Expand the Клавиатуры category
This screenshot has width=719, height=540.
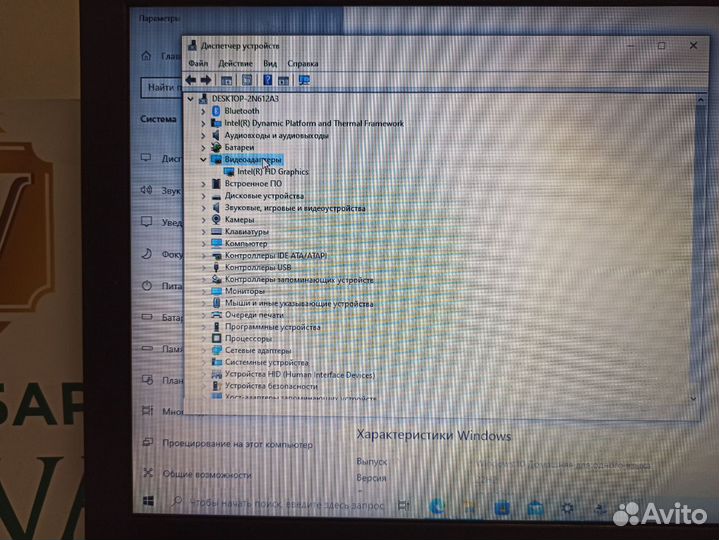pyautogui.click(x=204, y=231)
